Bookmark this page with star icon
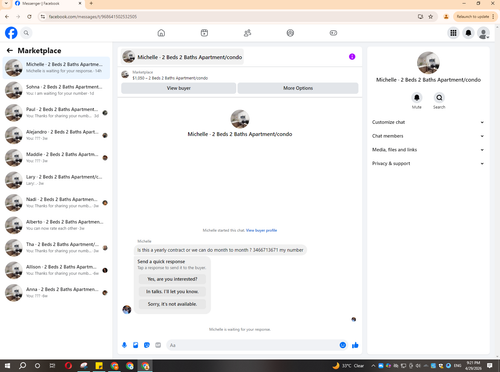This screenshot has width=500, height=372. (x=431, y=16)
